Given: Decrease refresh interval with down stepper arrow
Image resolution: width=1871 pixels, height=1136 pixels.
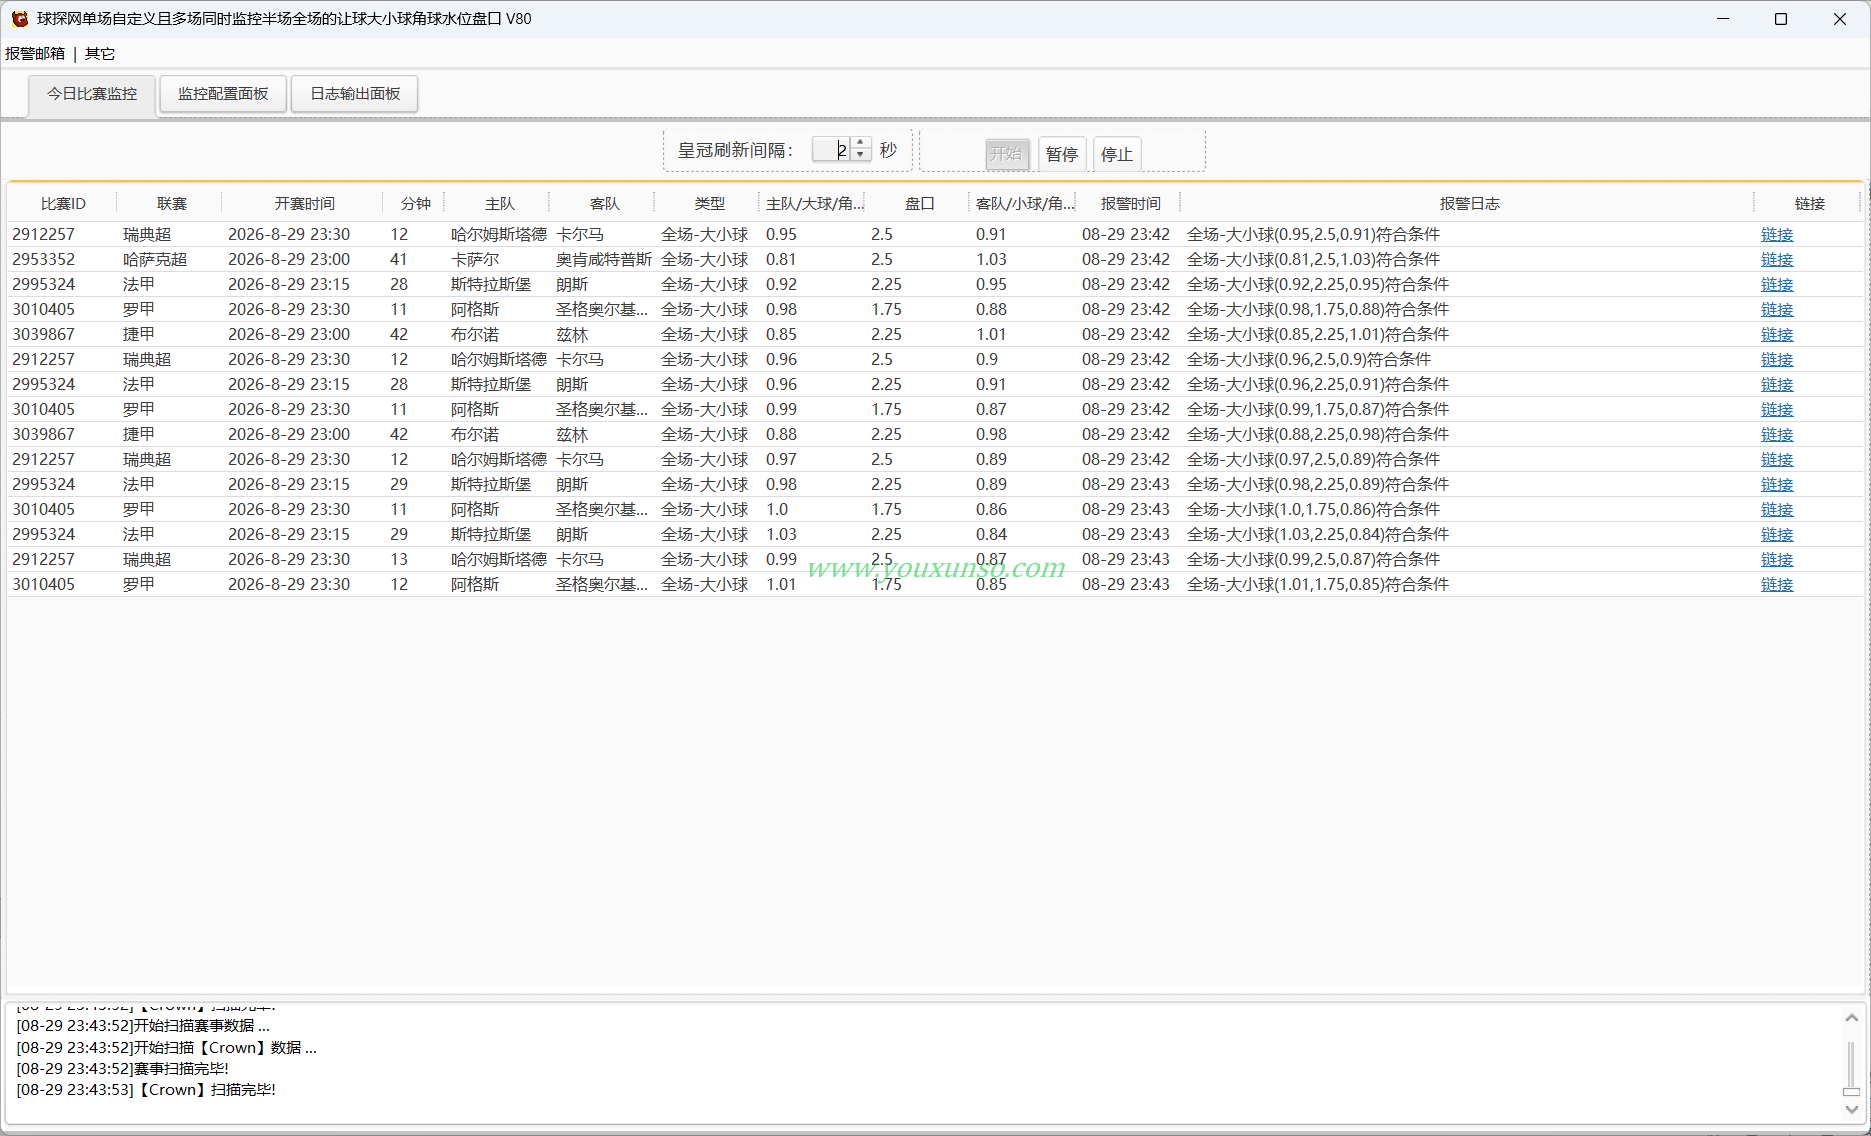Looking at the screenshot, I should (x=861, y=155).
